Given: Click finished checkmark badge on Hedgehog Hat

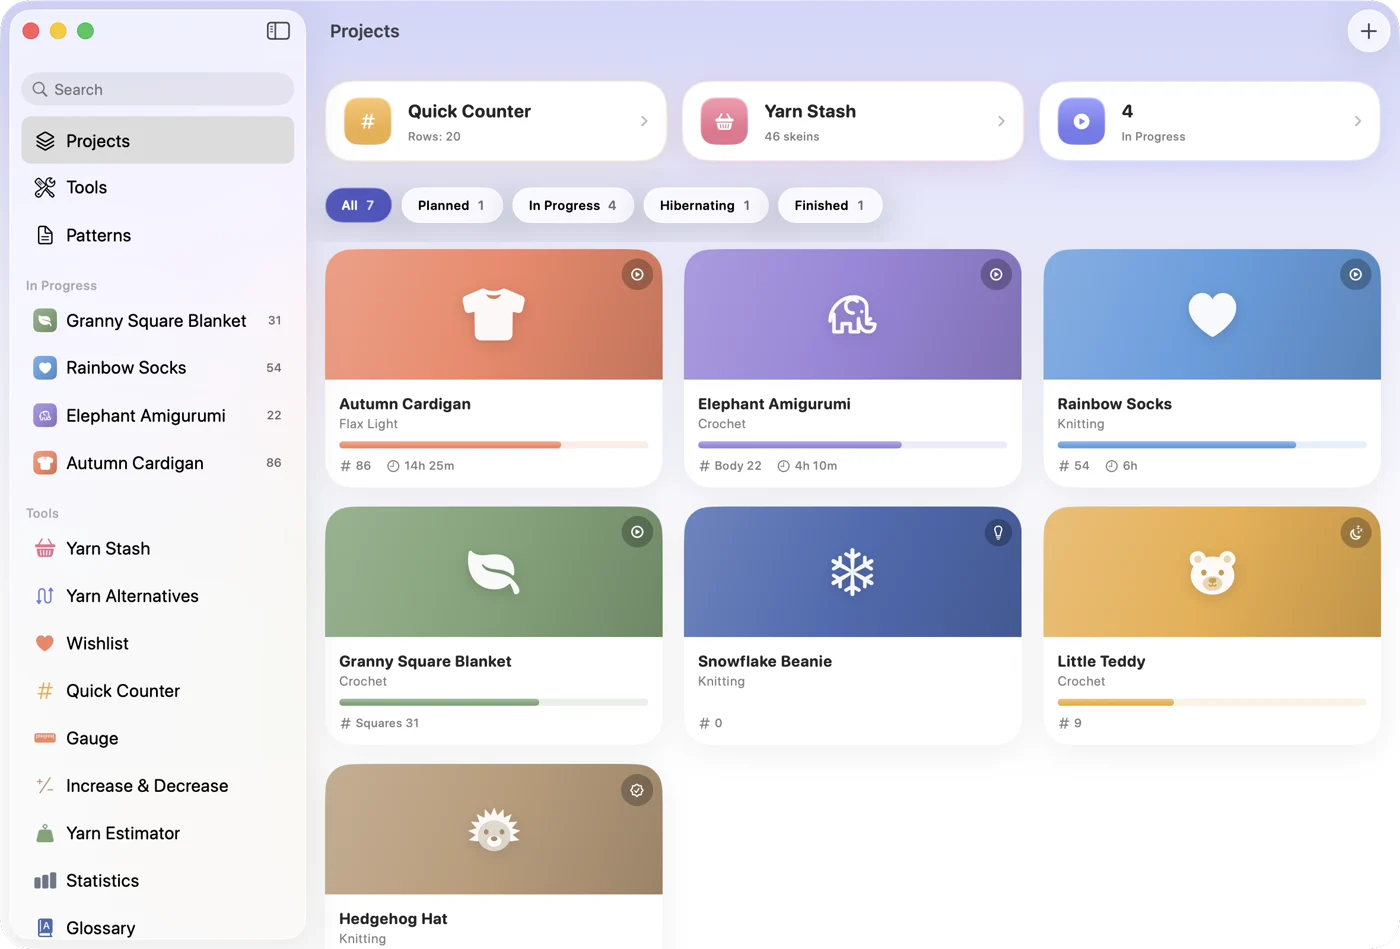Looking at the screenshot, I should point(637,790).
